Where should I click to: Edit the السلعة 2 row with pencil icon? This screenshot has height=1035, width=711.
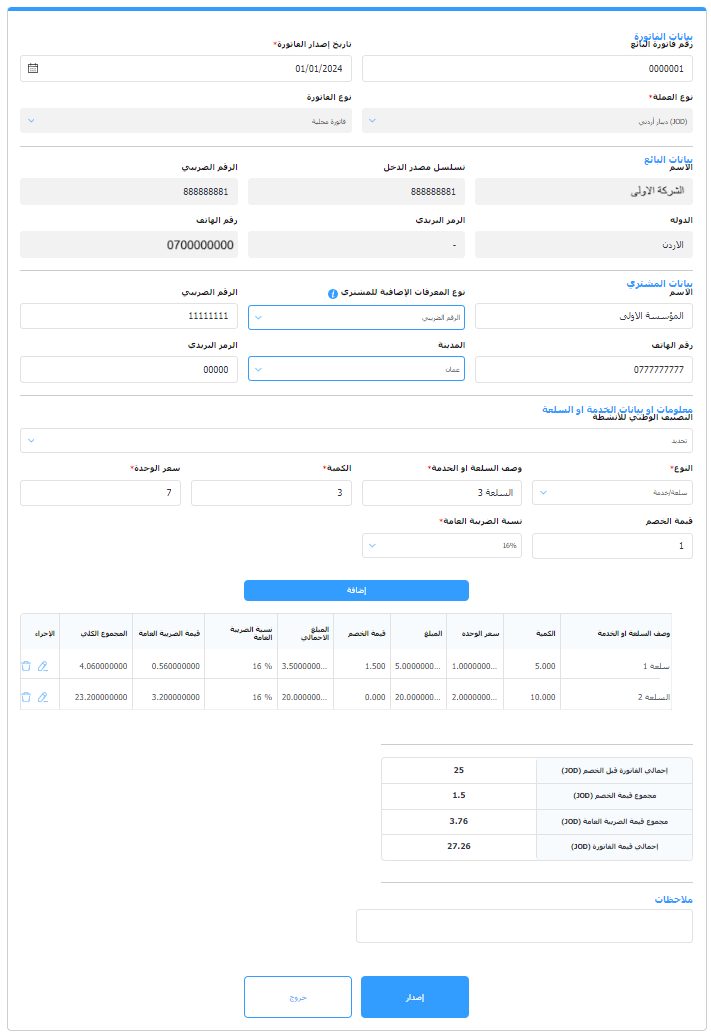[43, 697]
